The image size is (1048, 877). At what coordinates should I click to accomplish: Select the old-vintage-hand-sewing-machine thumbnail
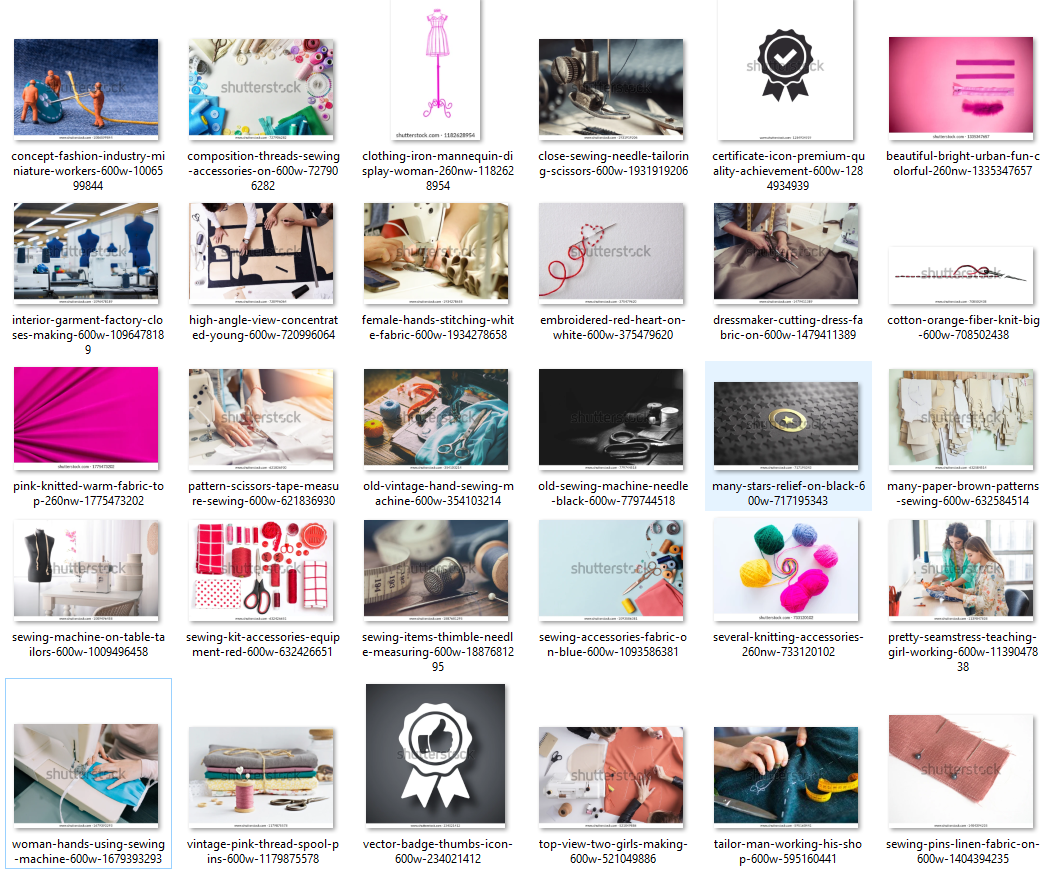point(436,418)
